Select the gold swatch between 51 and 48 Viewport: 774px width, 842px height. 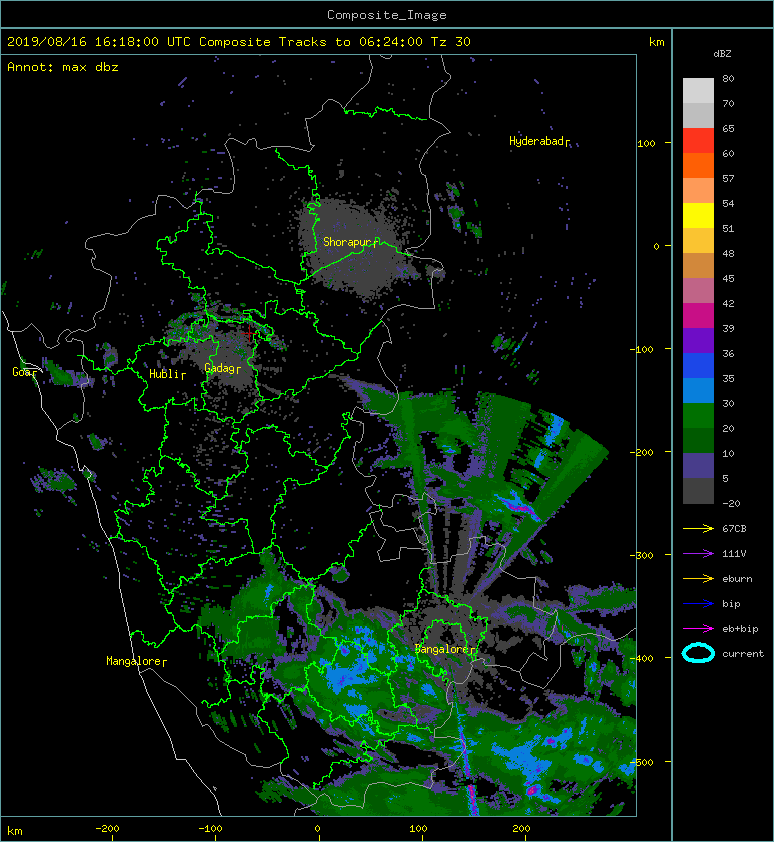698,241
